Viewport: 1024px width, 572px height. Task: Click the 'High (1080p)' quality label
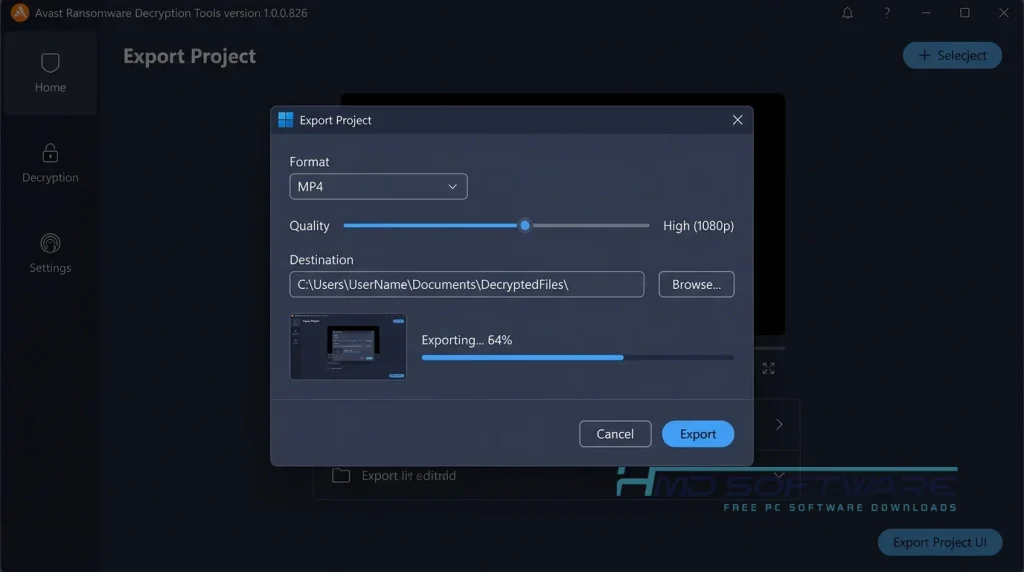[698, 226]
